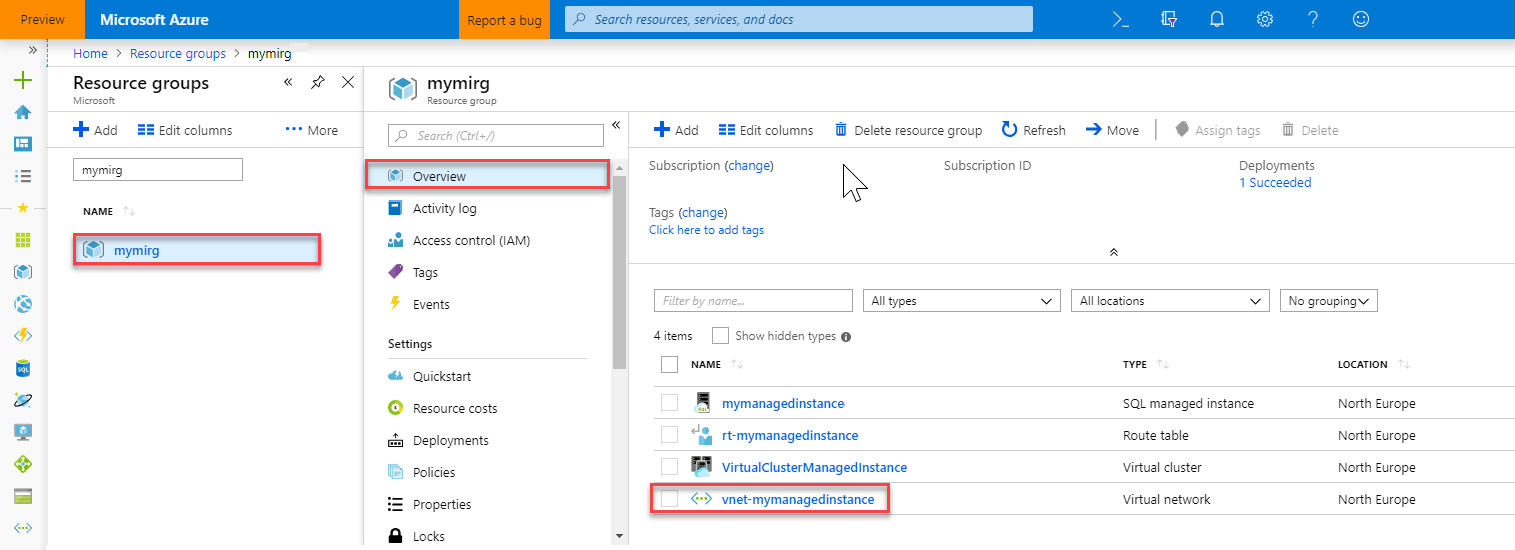
Task: Sort resources by TYPE column
Action: (1135, 365)
